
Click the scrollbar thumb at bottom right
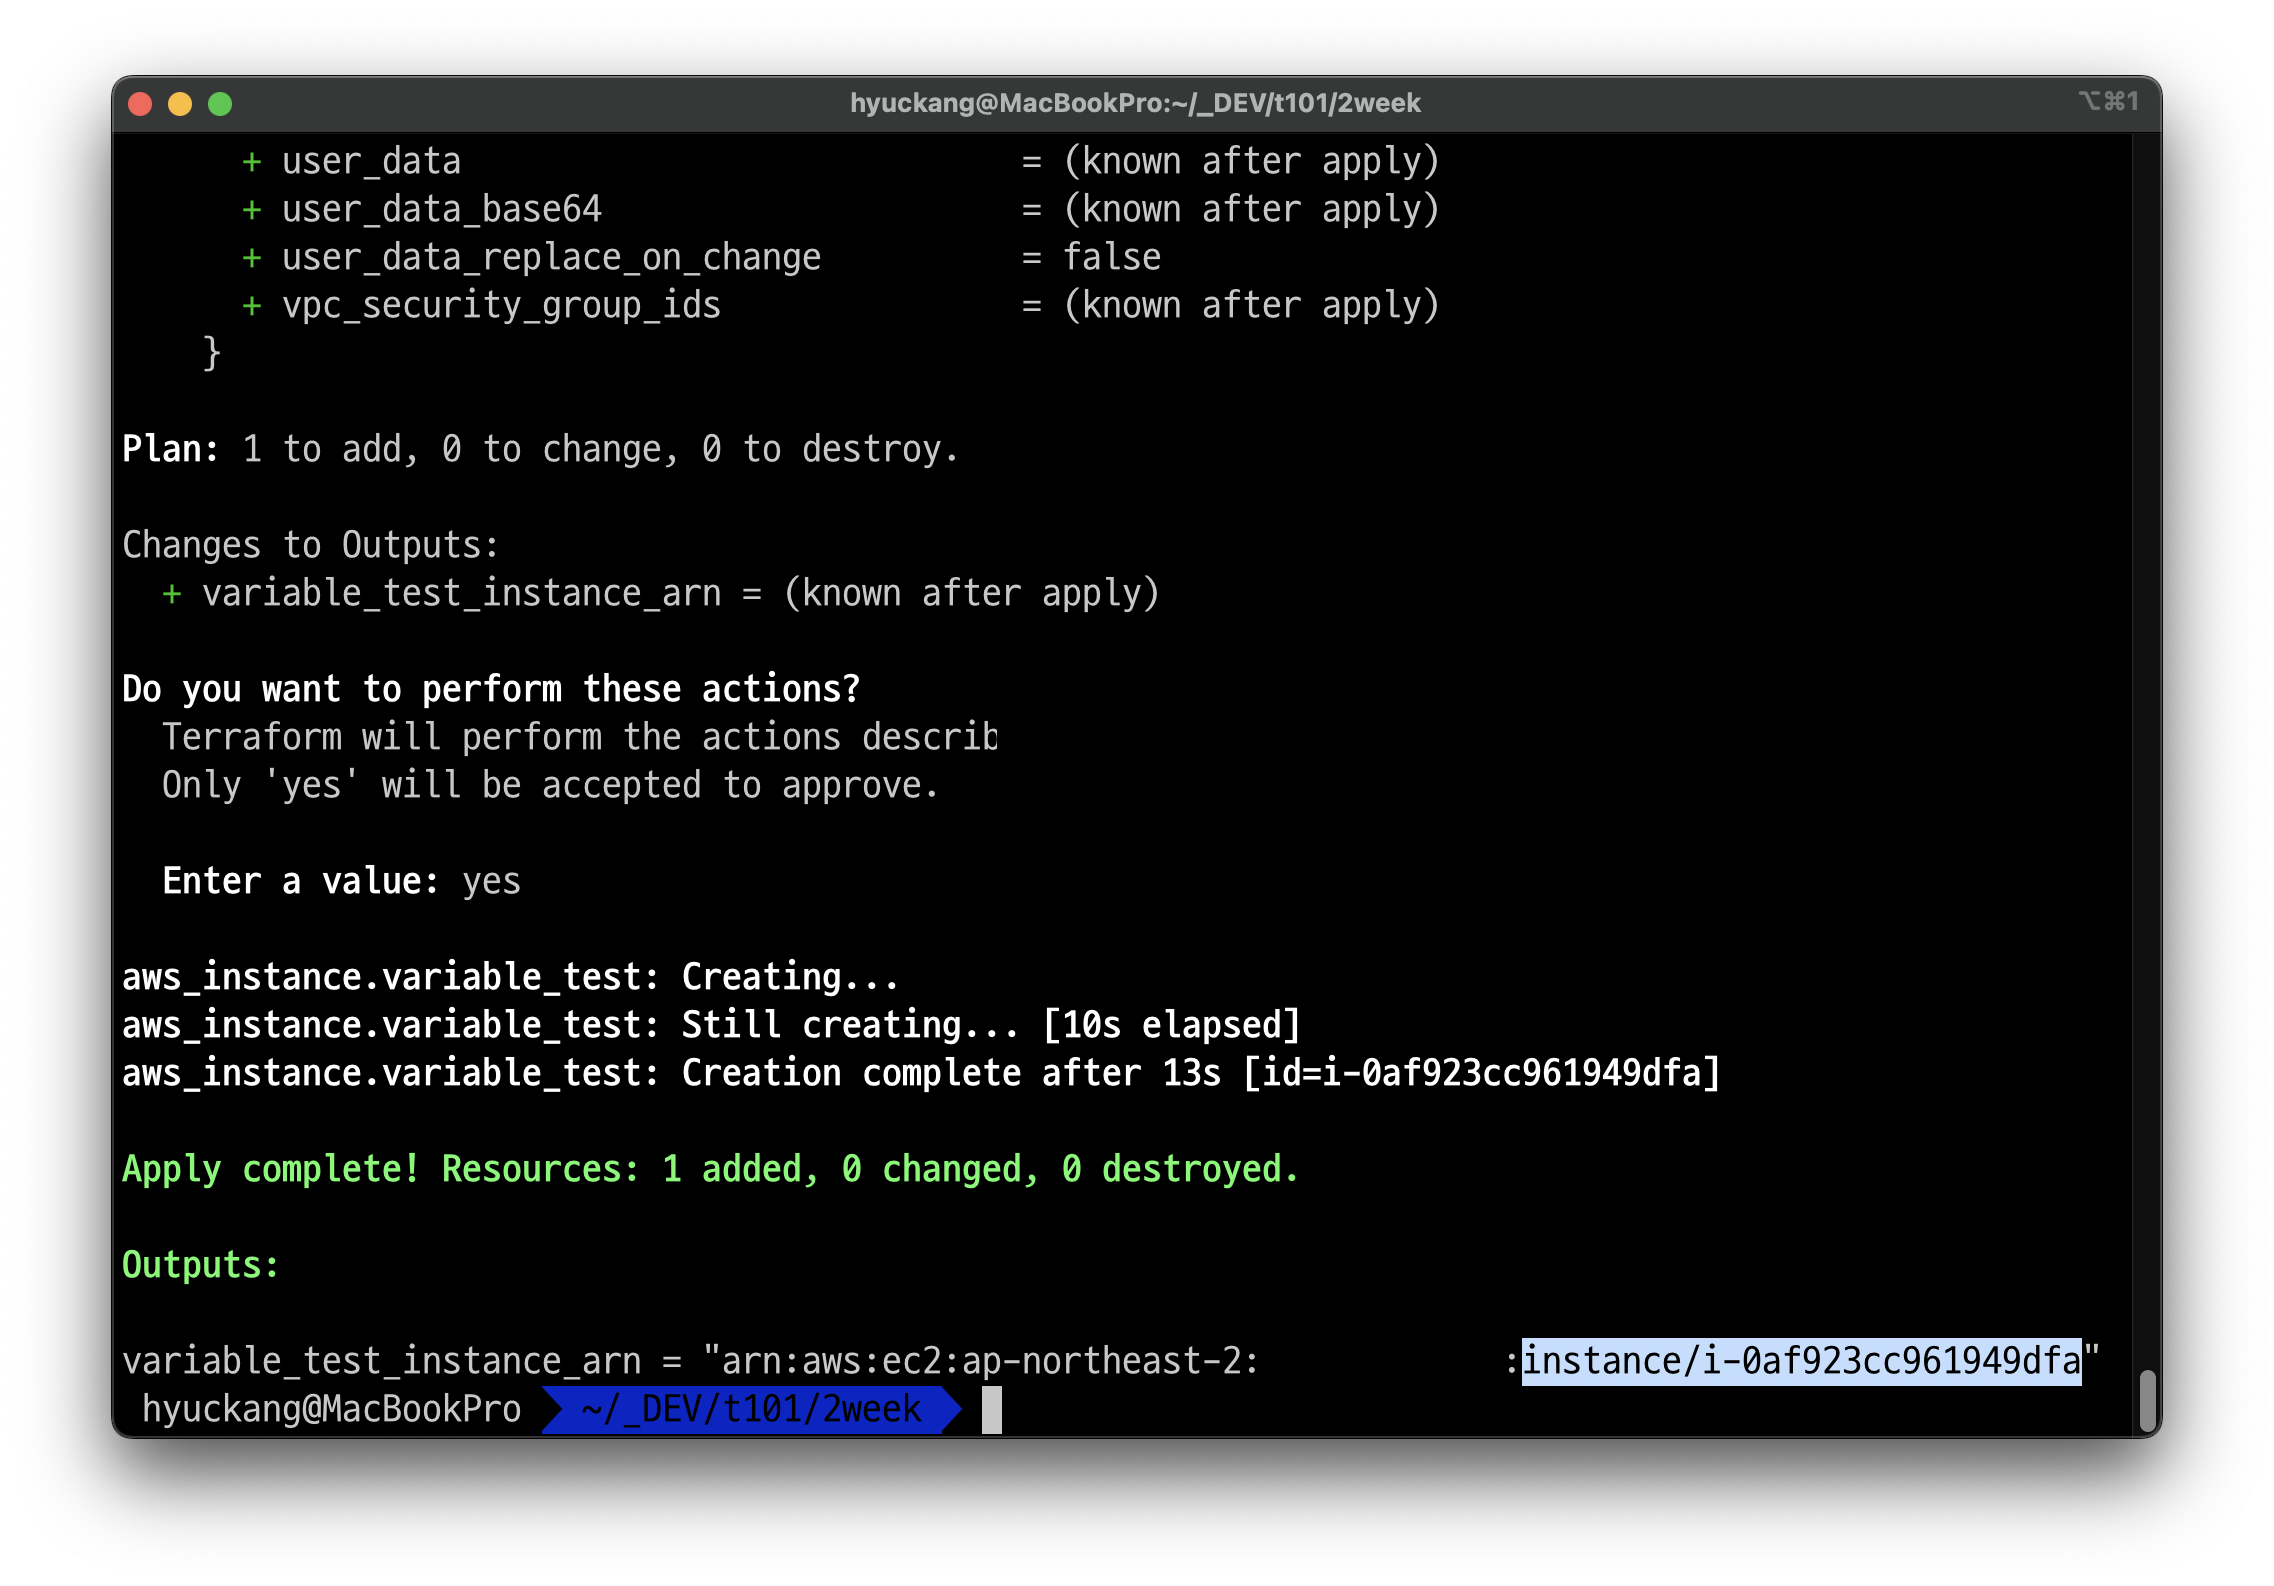click(x=2147, y=1400)
